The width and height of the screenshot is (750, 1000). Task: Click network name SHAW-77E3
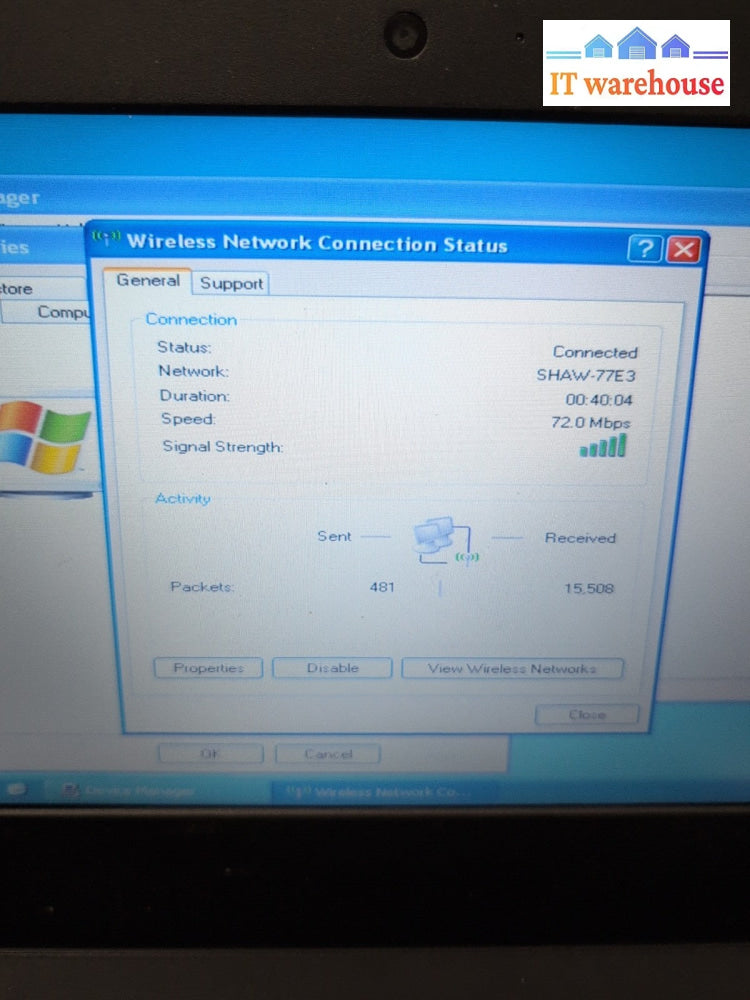coord(585,375)
